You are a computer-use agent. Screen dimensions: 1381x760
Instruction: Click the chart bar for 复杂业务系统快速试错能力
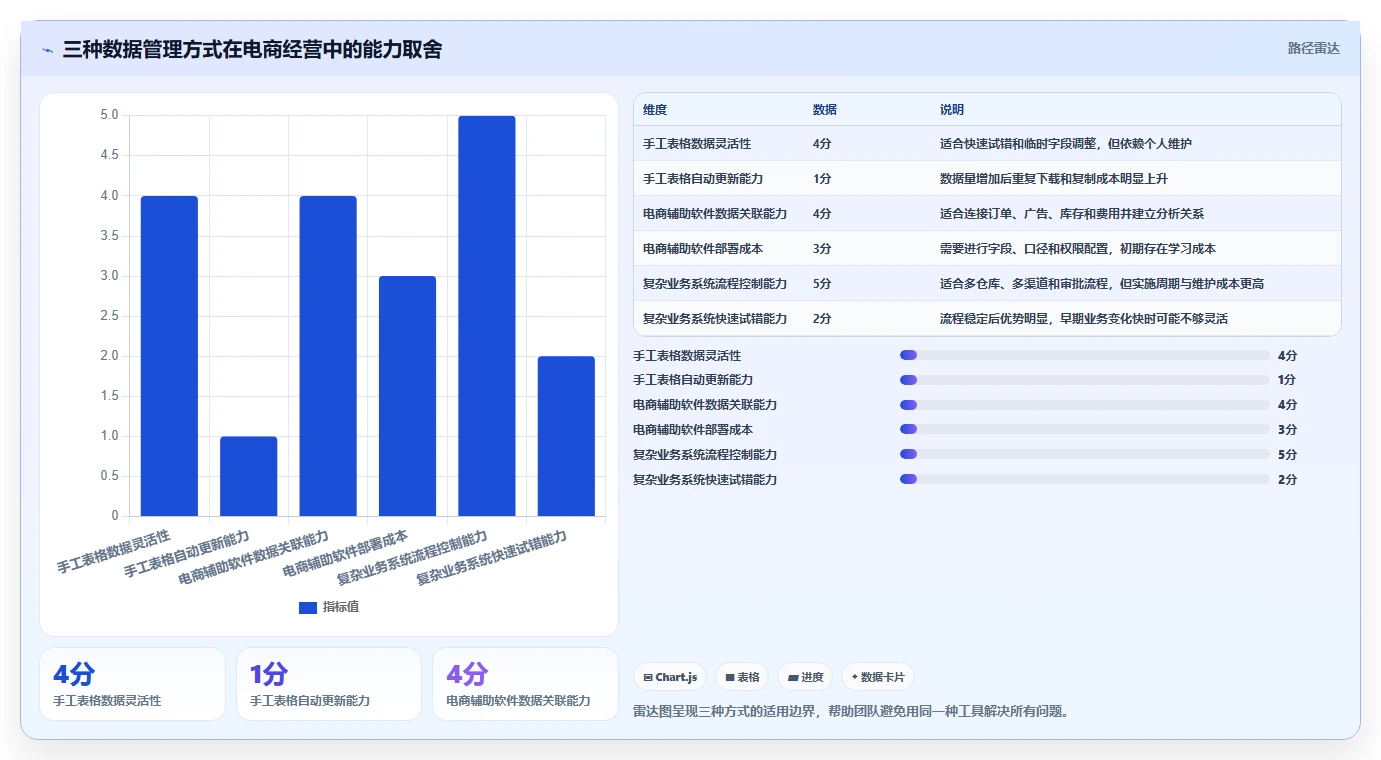566,436
